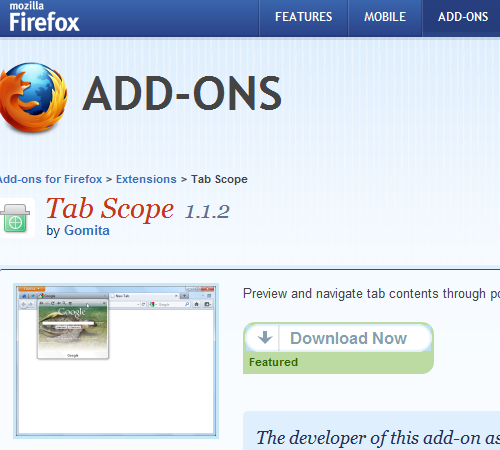Screen dimensions: 500x450
Task: Click the large ADD-ONS heading
Action: click(x=182, y=93)
